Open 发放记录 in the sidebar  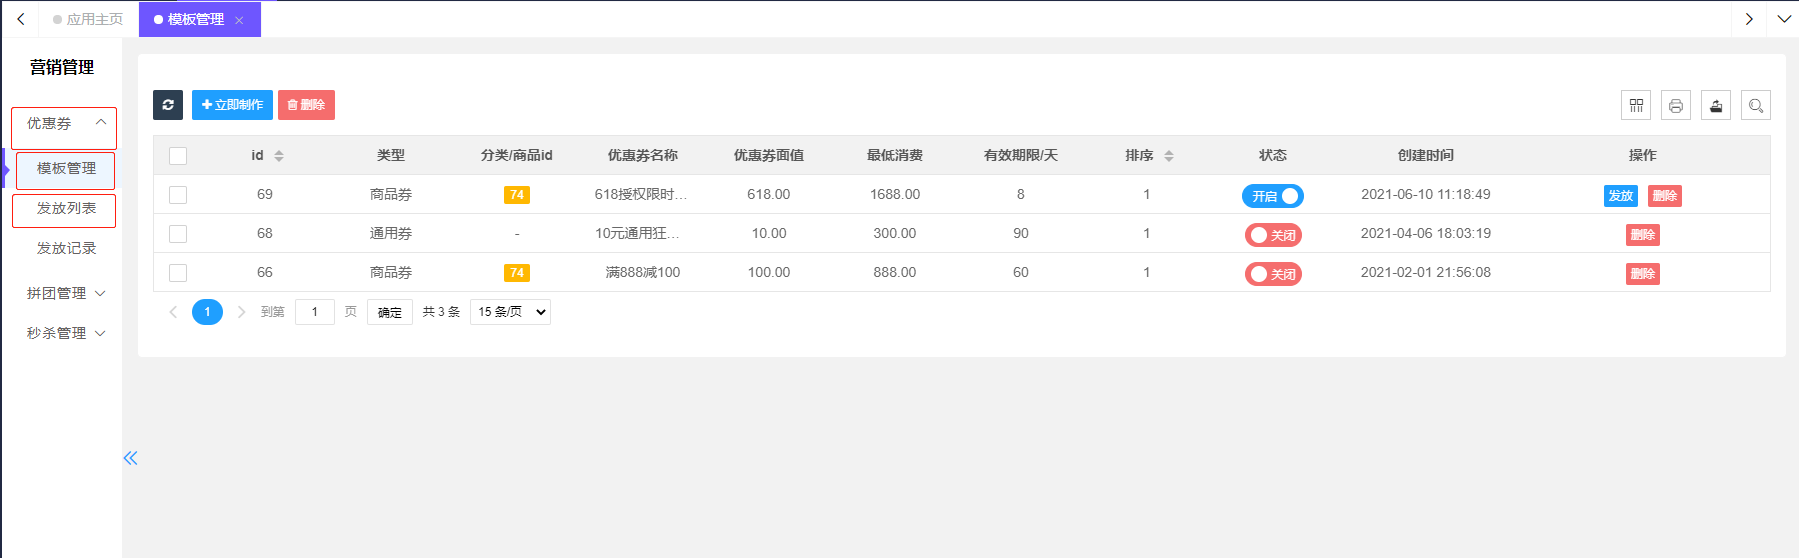pos(66,248)
